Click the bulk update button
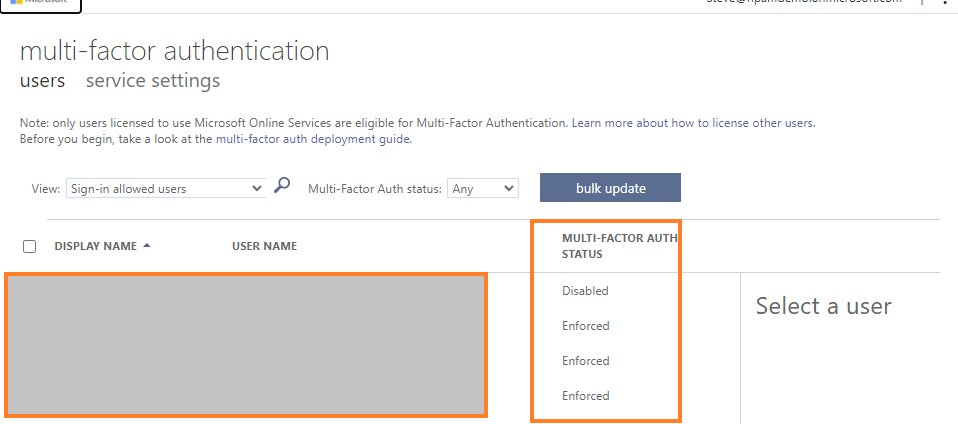The image size is (958, 424). pyautogui.click(x=610, y=188)
